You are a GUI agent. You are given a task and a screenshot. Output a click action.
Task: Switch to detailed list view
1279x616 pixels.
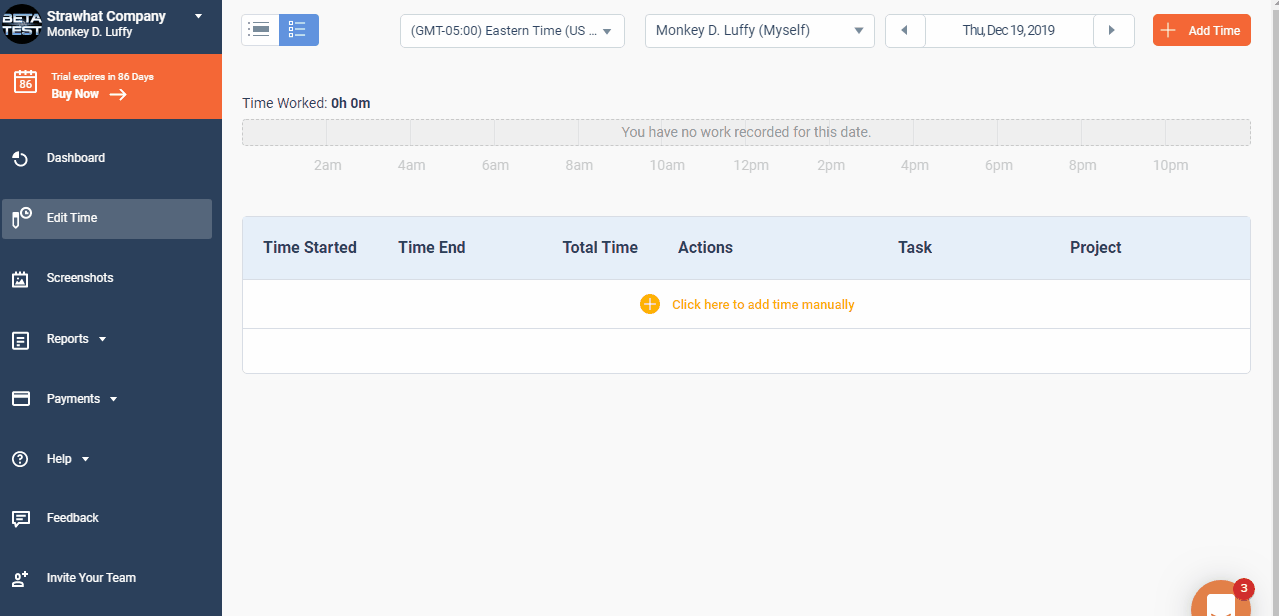tap(298, 30)
